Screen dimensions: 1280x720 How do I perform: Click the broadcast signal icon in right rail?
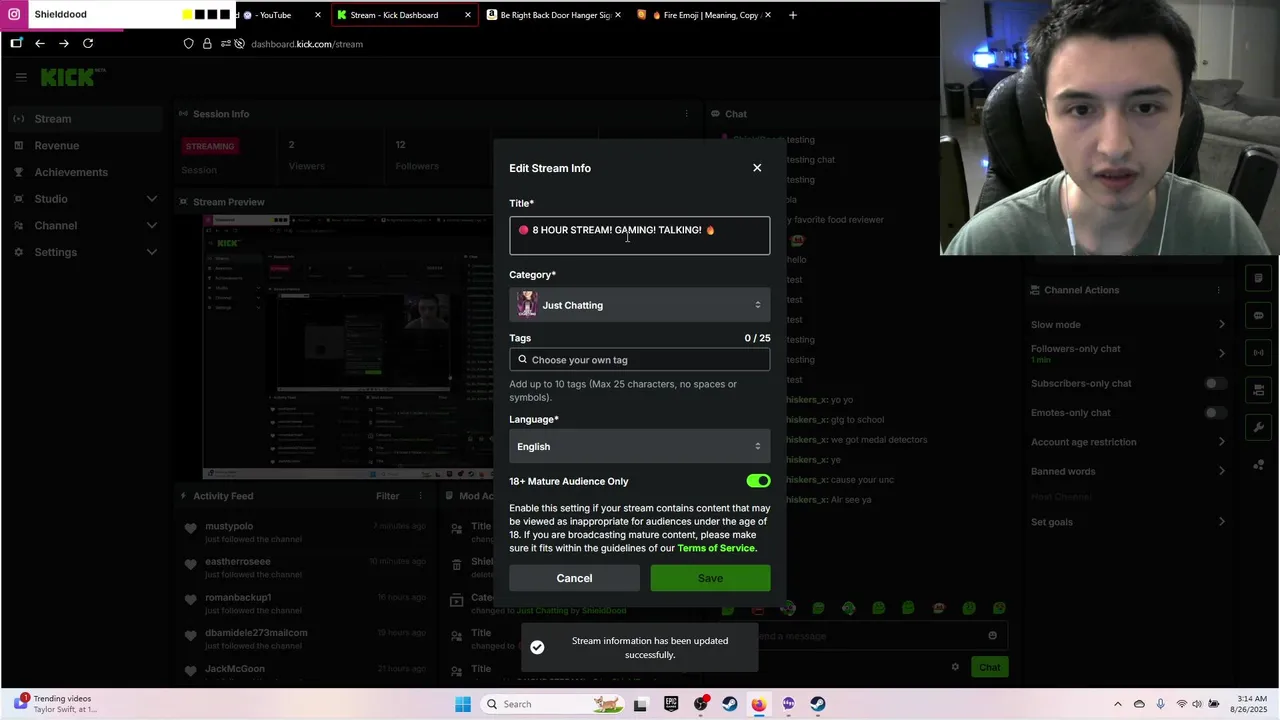1258,353
